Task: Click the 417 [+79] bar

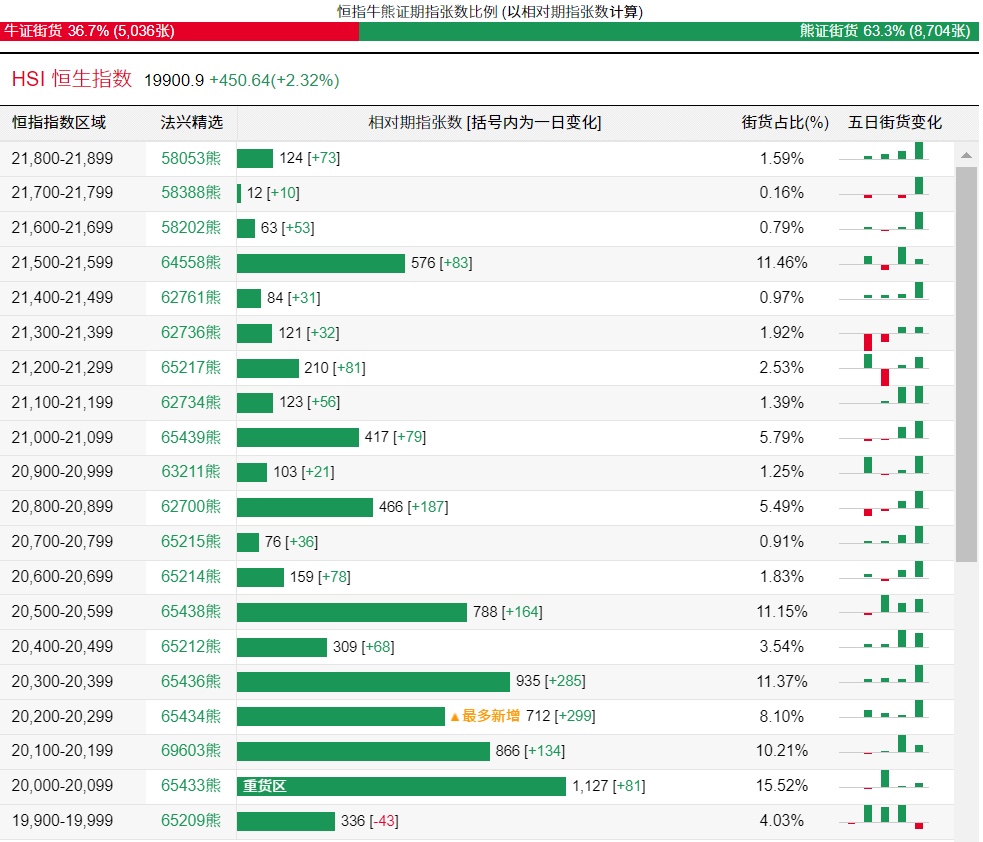Action: [x=298, y=438]
